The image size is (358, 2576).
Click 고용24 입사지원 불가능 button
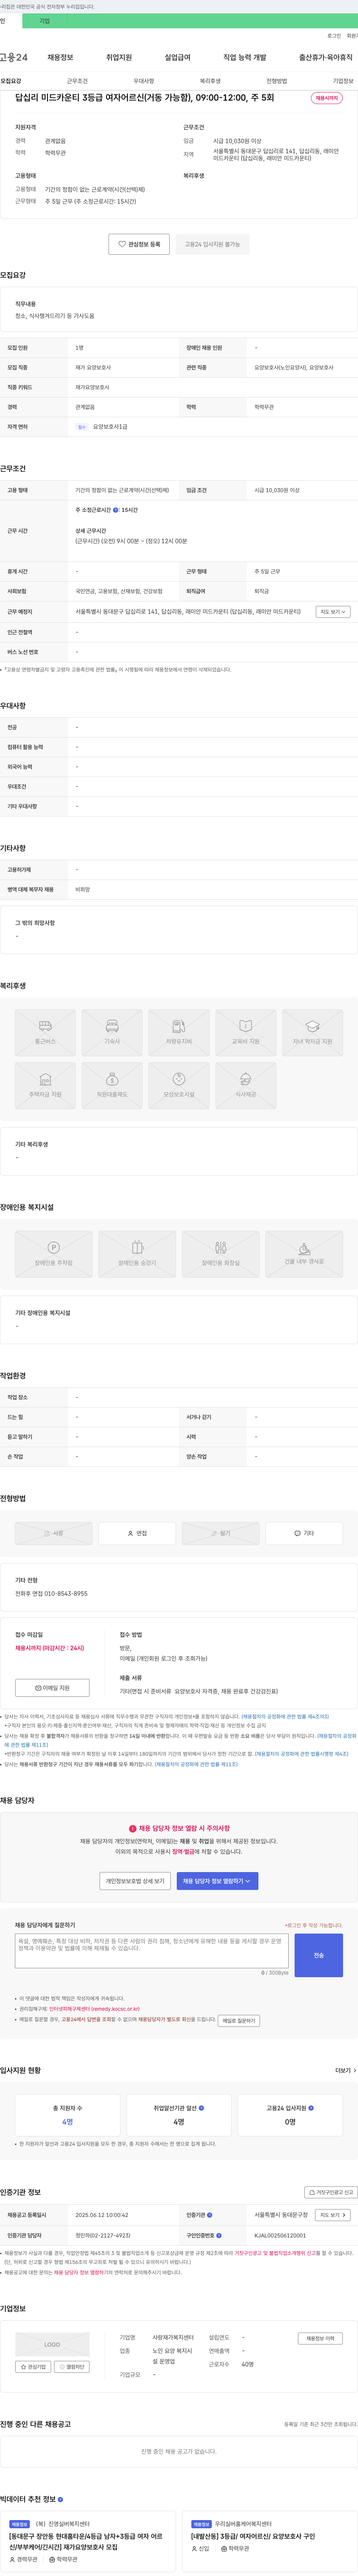tap(212, 244)
